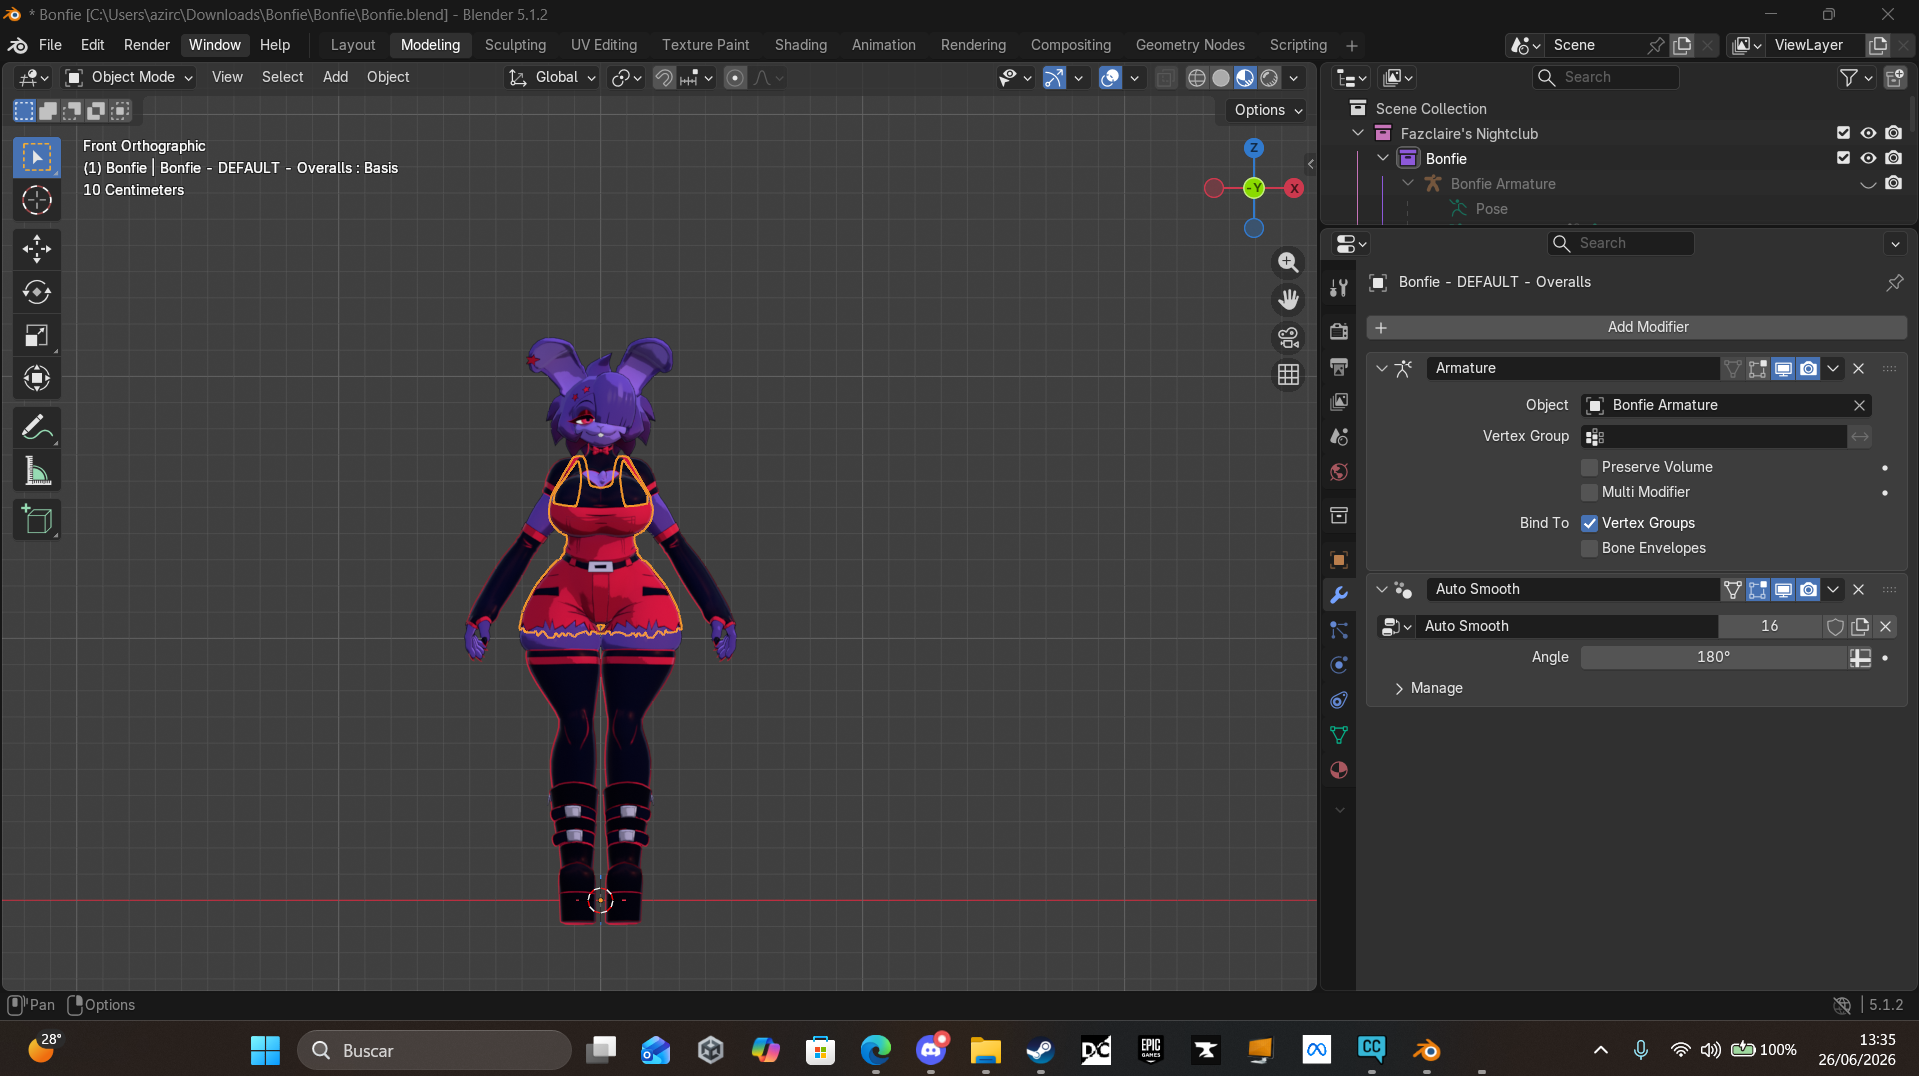
Task: Switch perspective/orthographic with the grid gizmo
Action: [1288, 375]
